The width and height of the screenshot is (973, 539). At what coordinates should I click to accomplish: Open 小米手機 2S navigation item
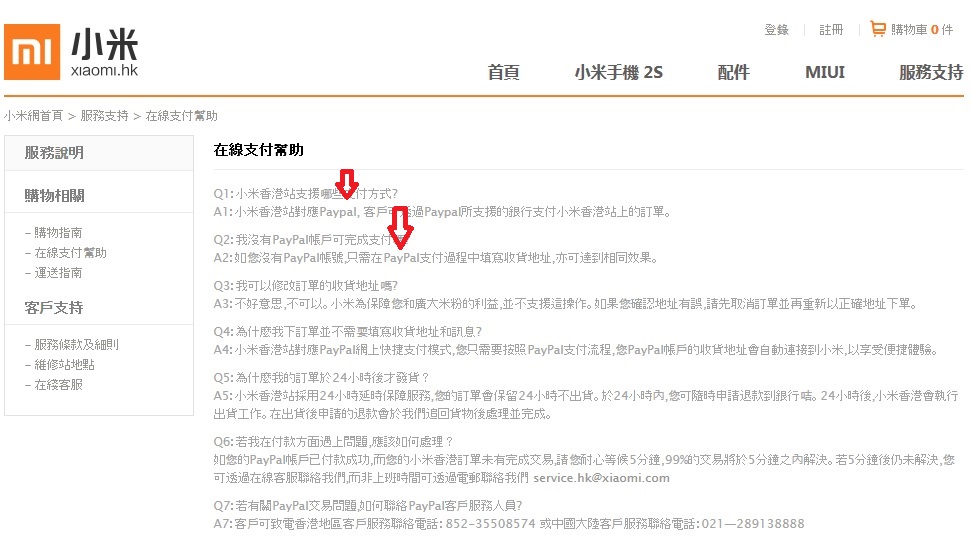[x=619, y=73]
